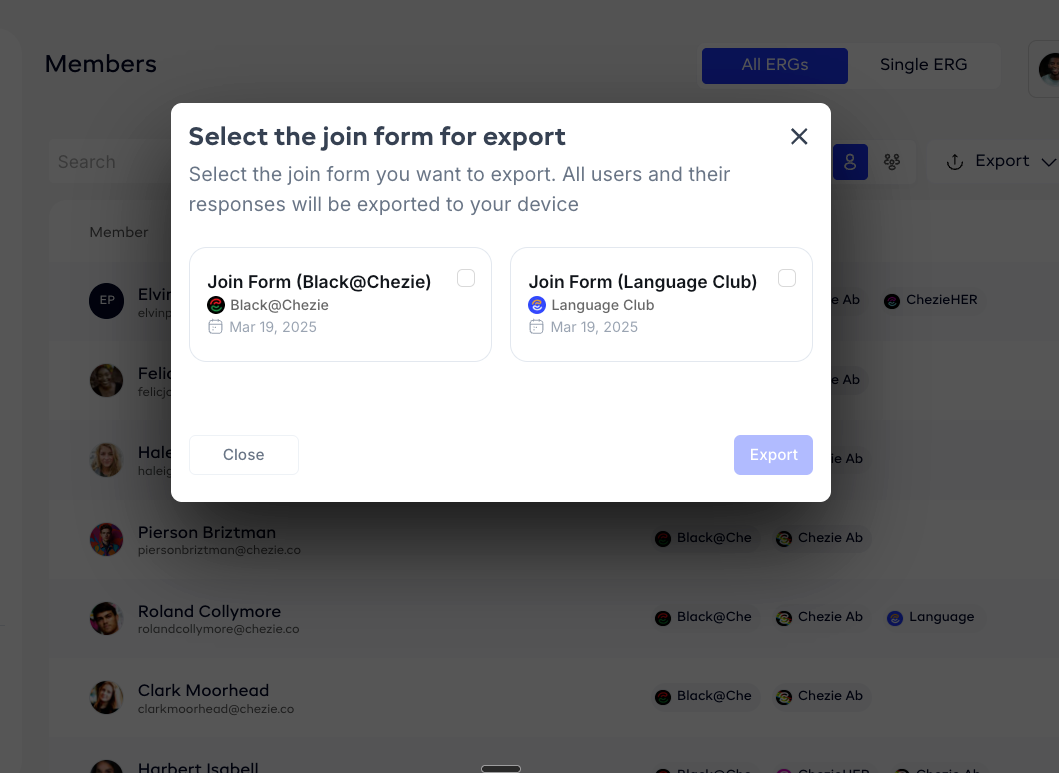Switch to the Single ERG tab
The image size is (1059, 773).
pos(923,65)
